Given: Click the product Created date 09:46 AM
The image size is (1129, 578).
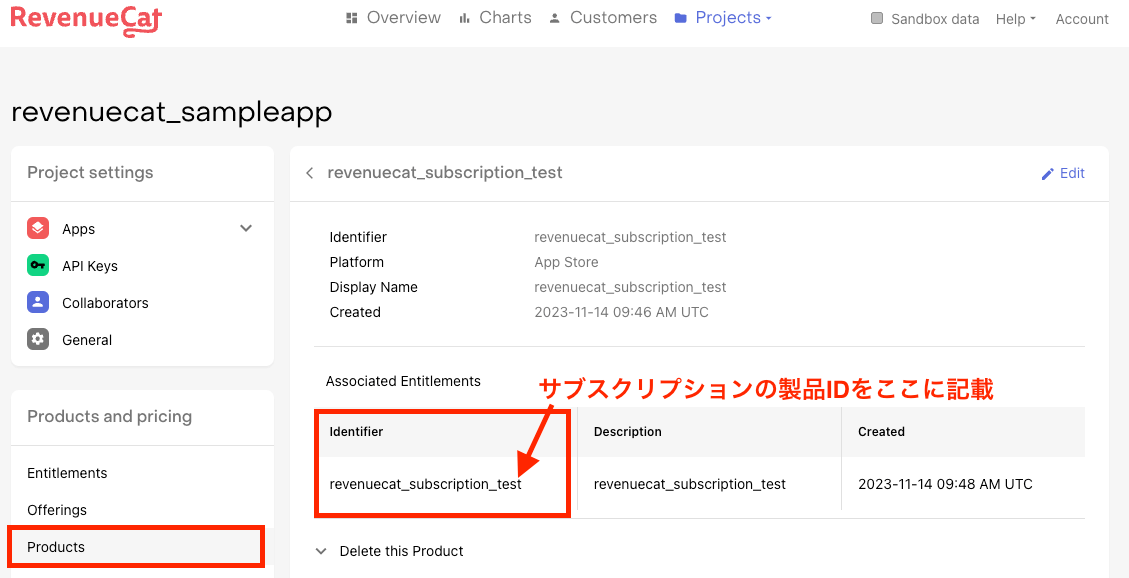Looking at the screenshot, I should click(x=621, y=312).
